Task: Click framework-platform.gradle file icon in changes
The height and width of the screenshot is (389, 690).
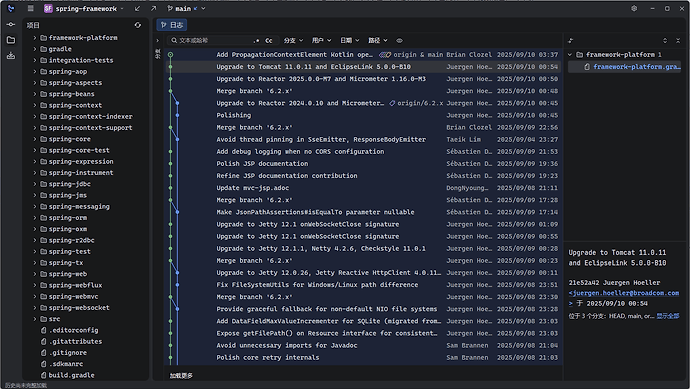Action: (587, 67)
